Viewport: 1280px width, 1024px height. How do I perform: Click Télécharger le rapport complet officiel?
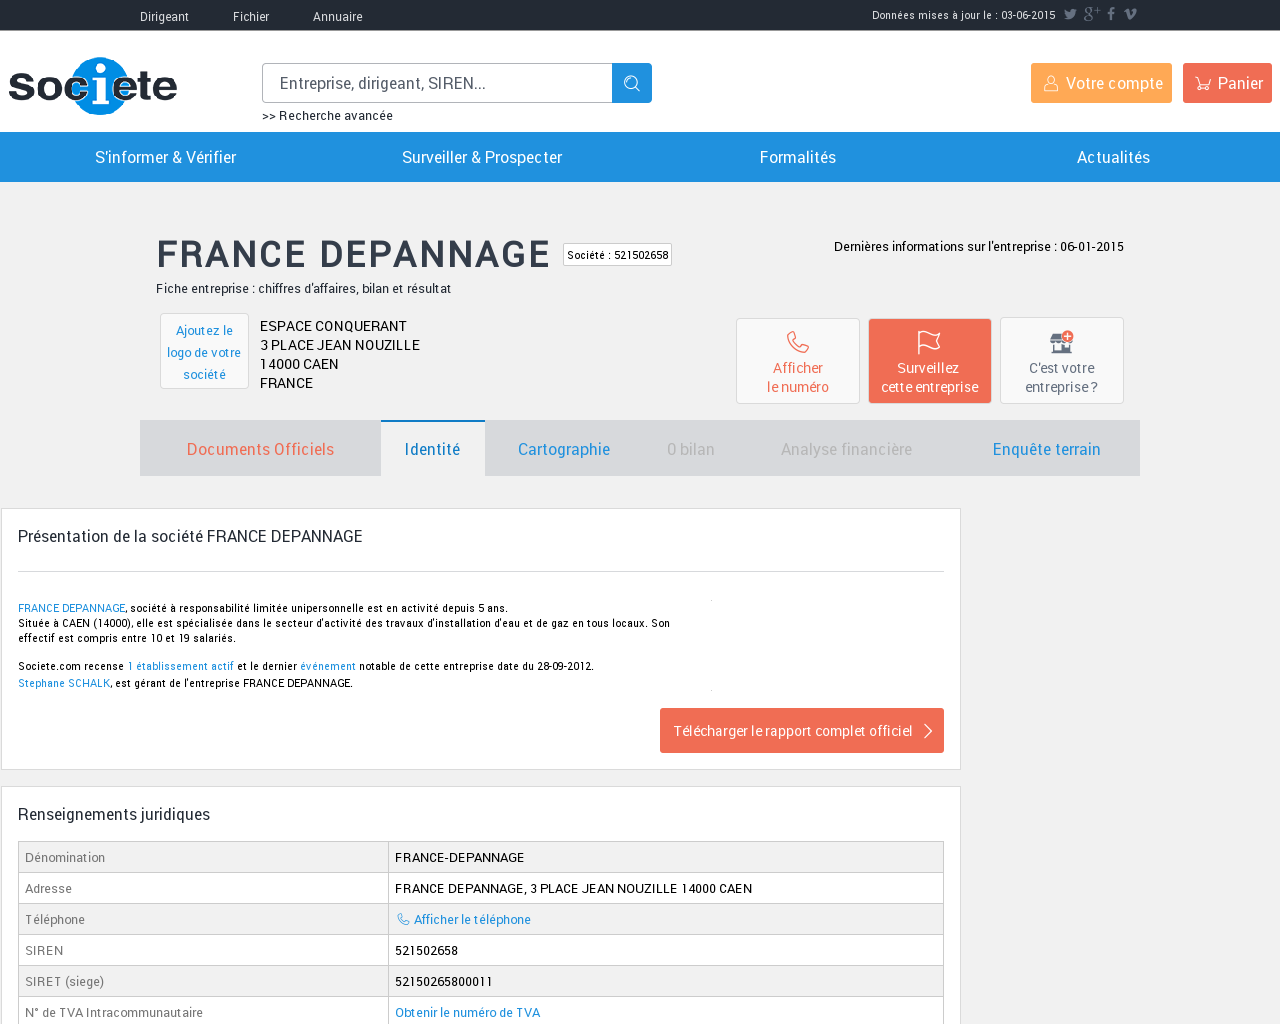point(802,731)
